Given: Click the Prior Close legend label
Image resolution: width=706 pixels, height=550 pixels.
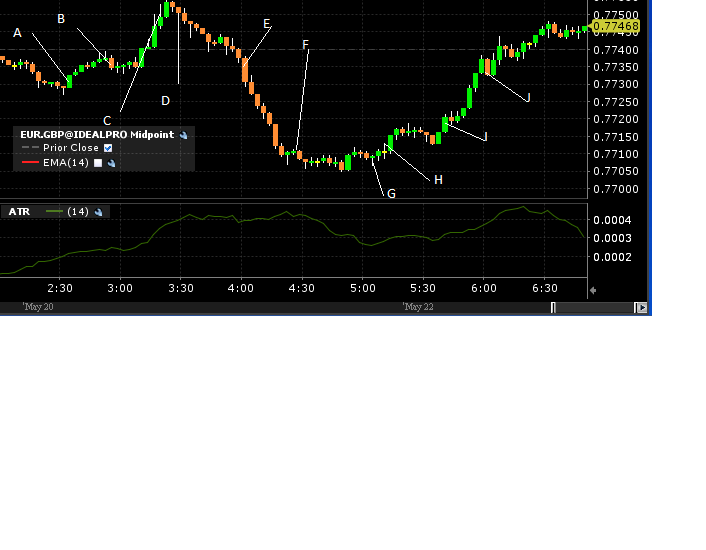Looking at the screenshot, I should click(x=71, y=148).
